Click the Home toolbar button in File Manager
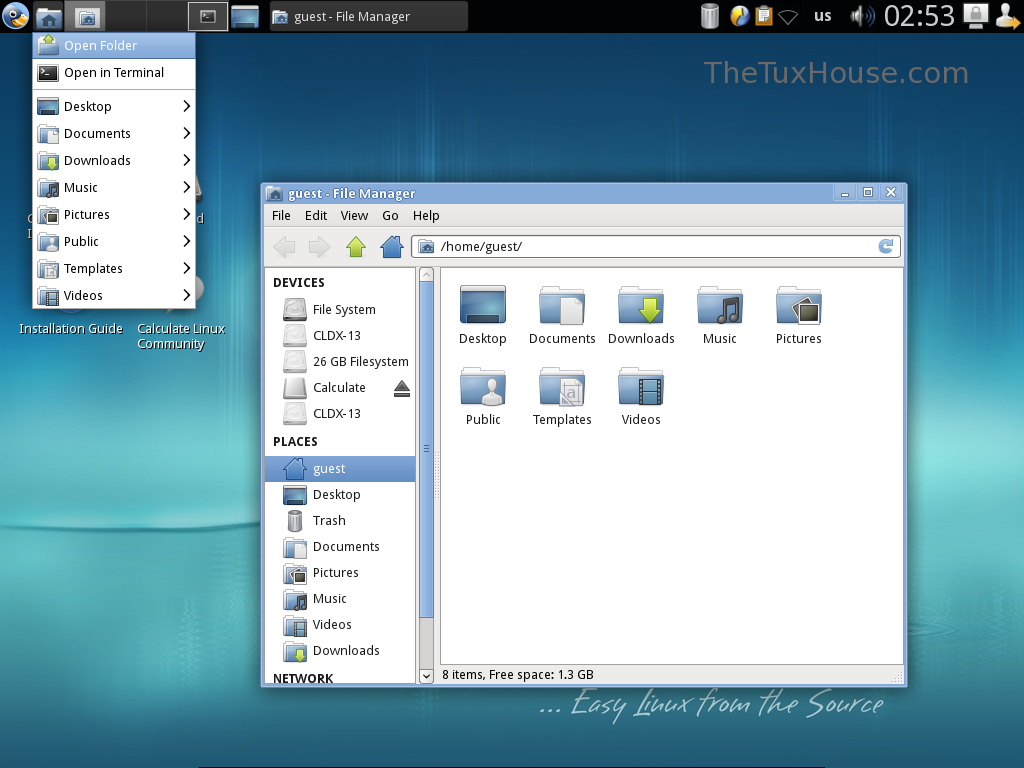 [392, 247]
